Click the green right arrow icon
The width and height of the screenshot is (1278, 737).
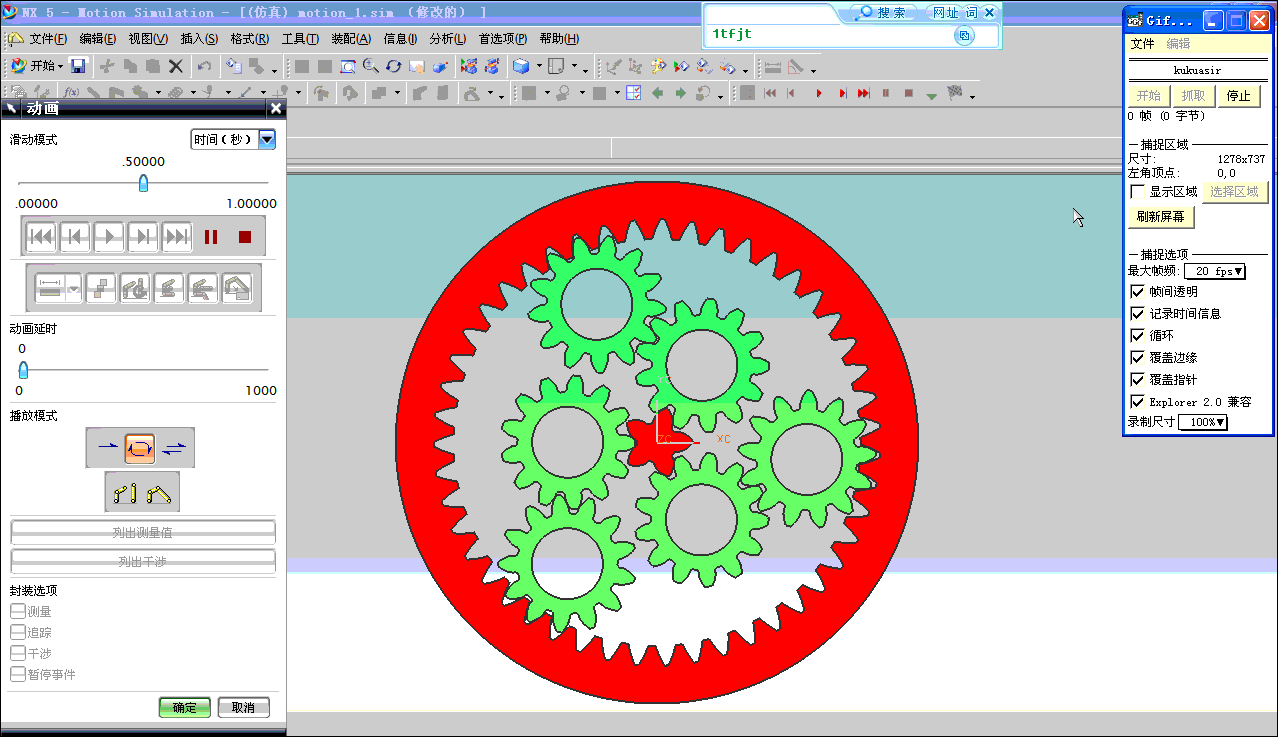click(x=681, y=93)
